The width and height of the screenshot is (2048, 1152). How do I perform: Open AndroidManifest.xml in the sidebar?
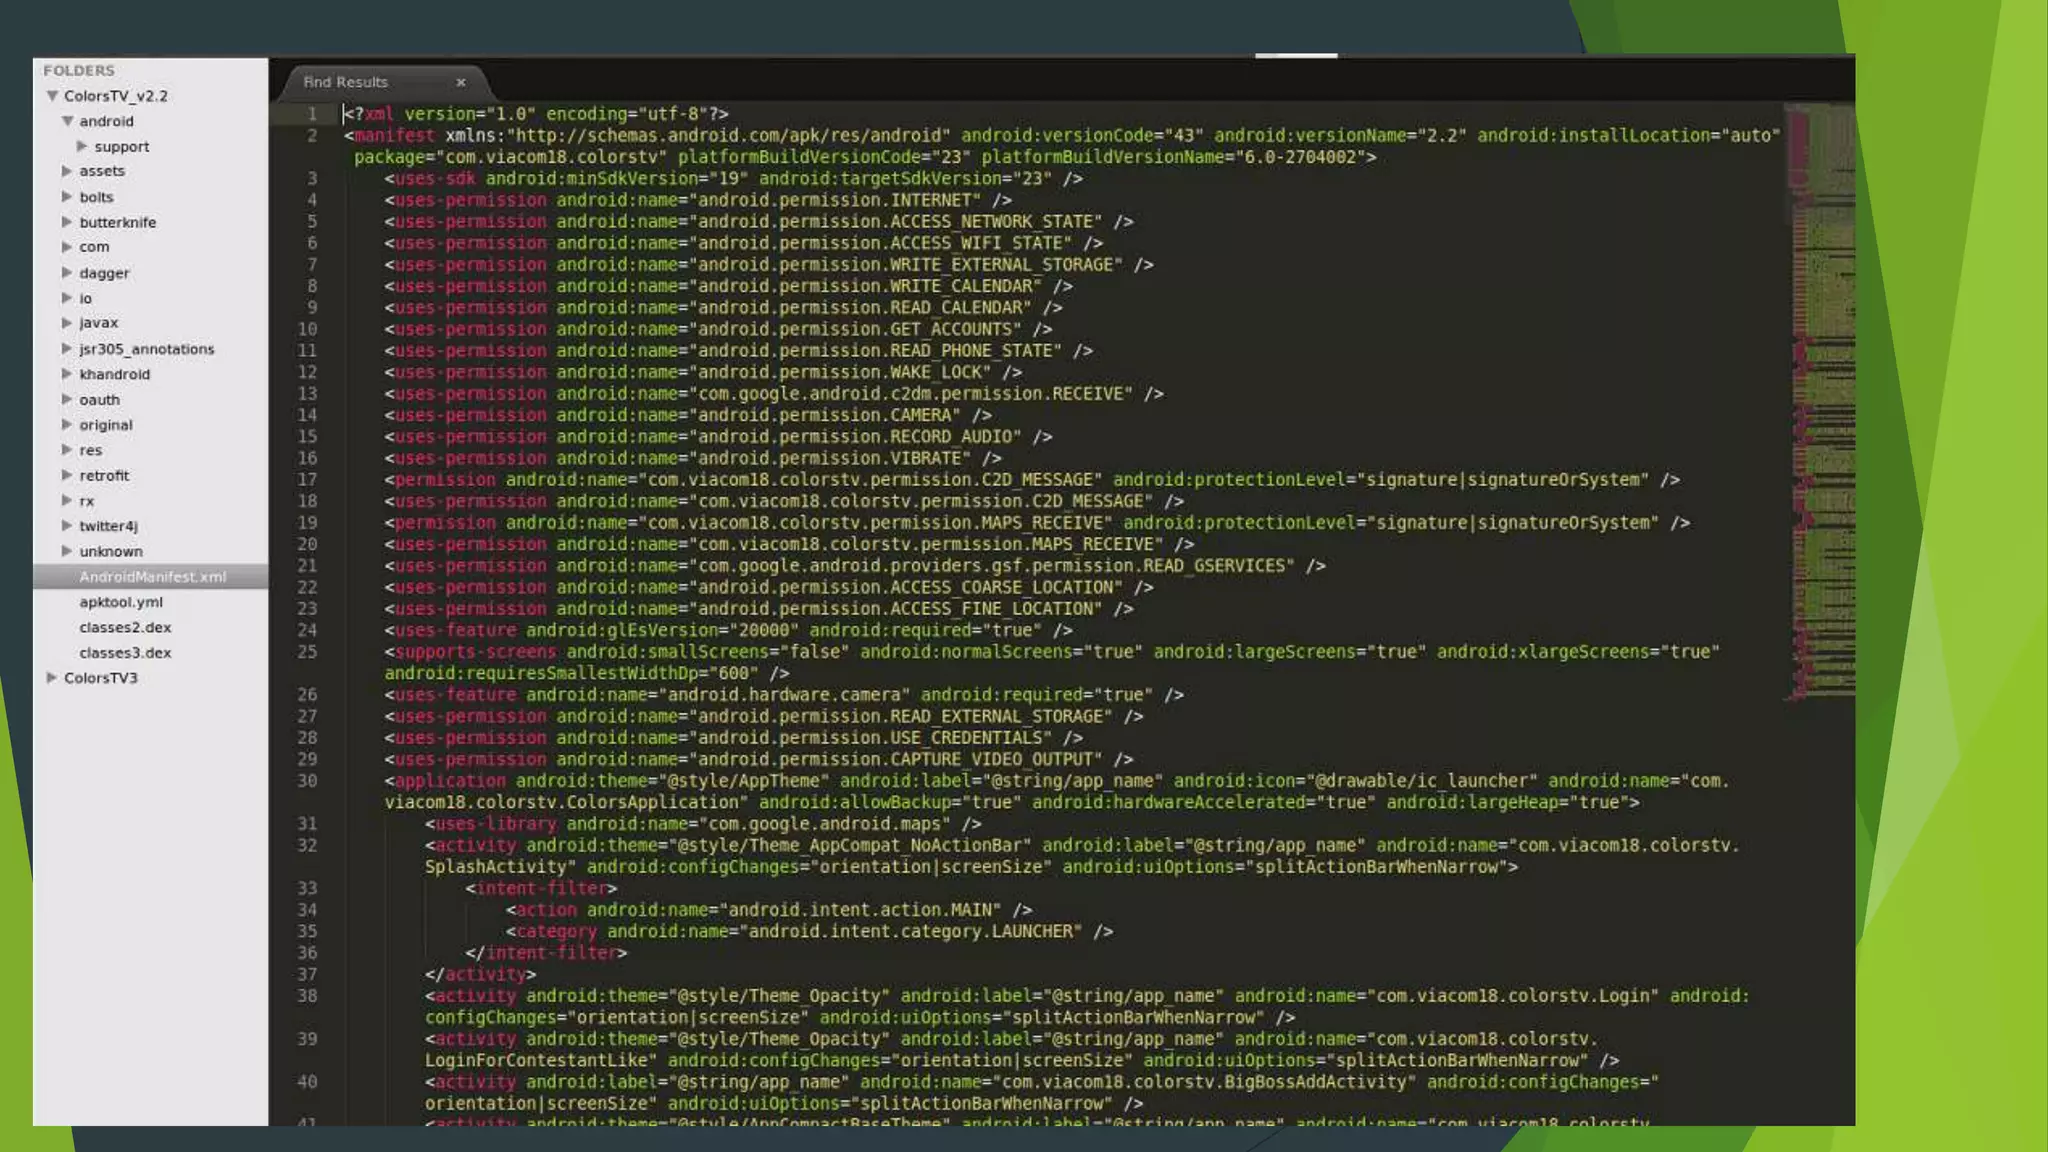point(153,577)
